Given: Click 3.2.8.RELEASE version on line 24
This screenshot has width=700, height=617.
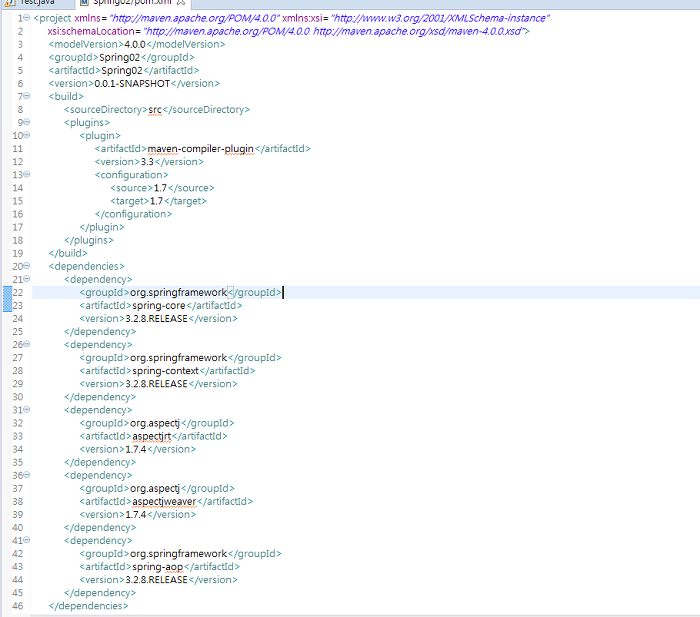Looking at the screenshot, I should (156, 319).
